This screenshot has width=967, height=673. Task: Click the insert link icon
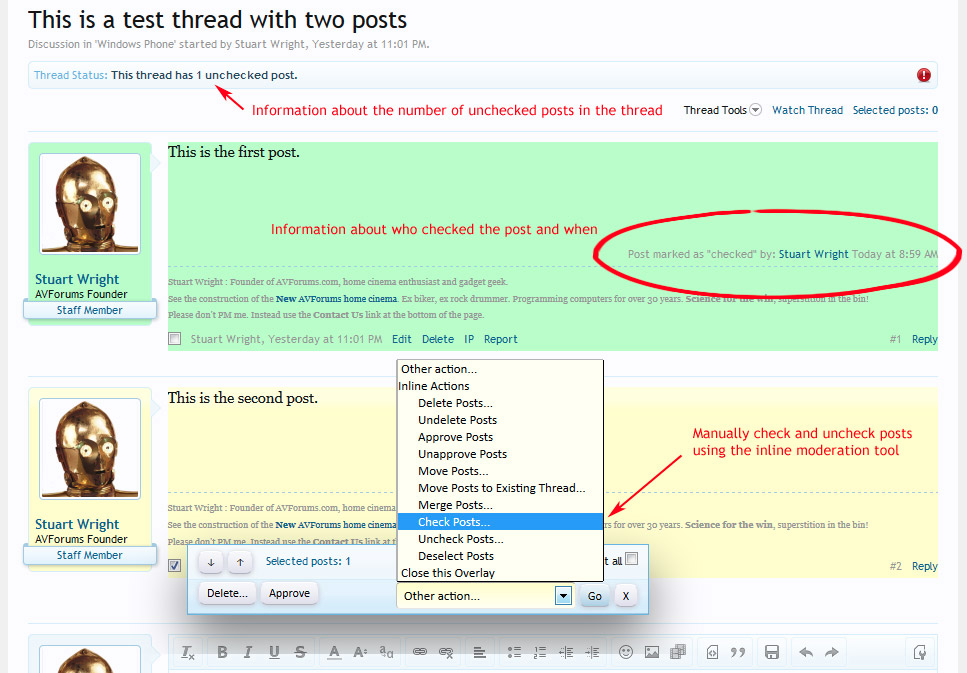coord(420,652)
